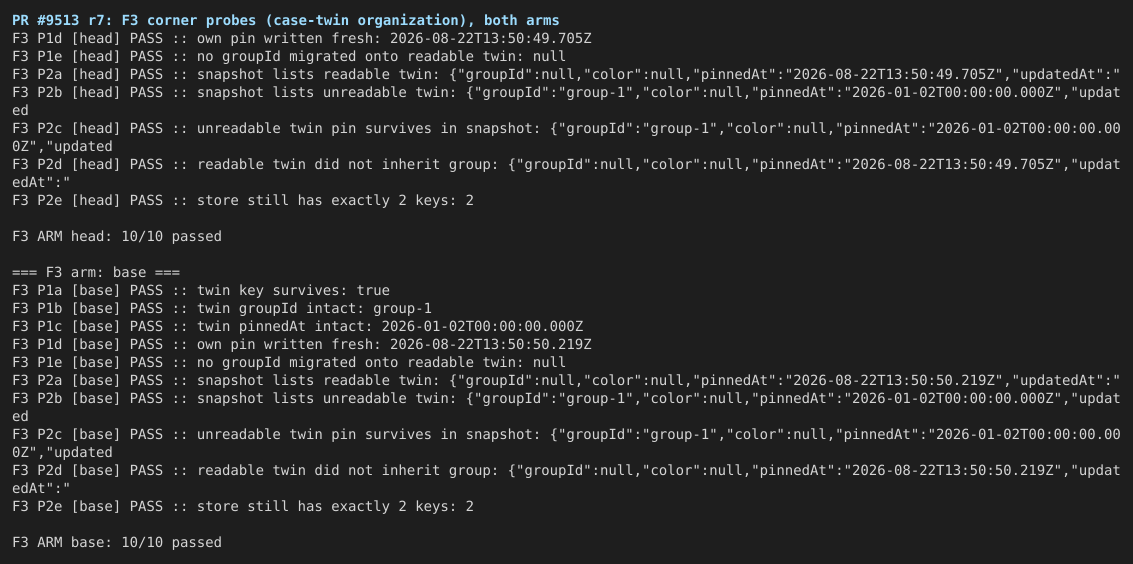Click the head arm P1d own pin line

[302, 38]
